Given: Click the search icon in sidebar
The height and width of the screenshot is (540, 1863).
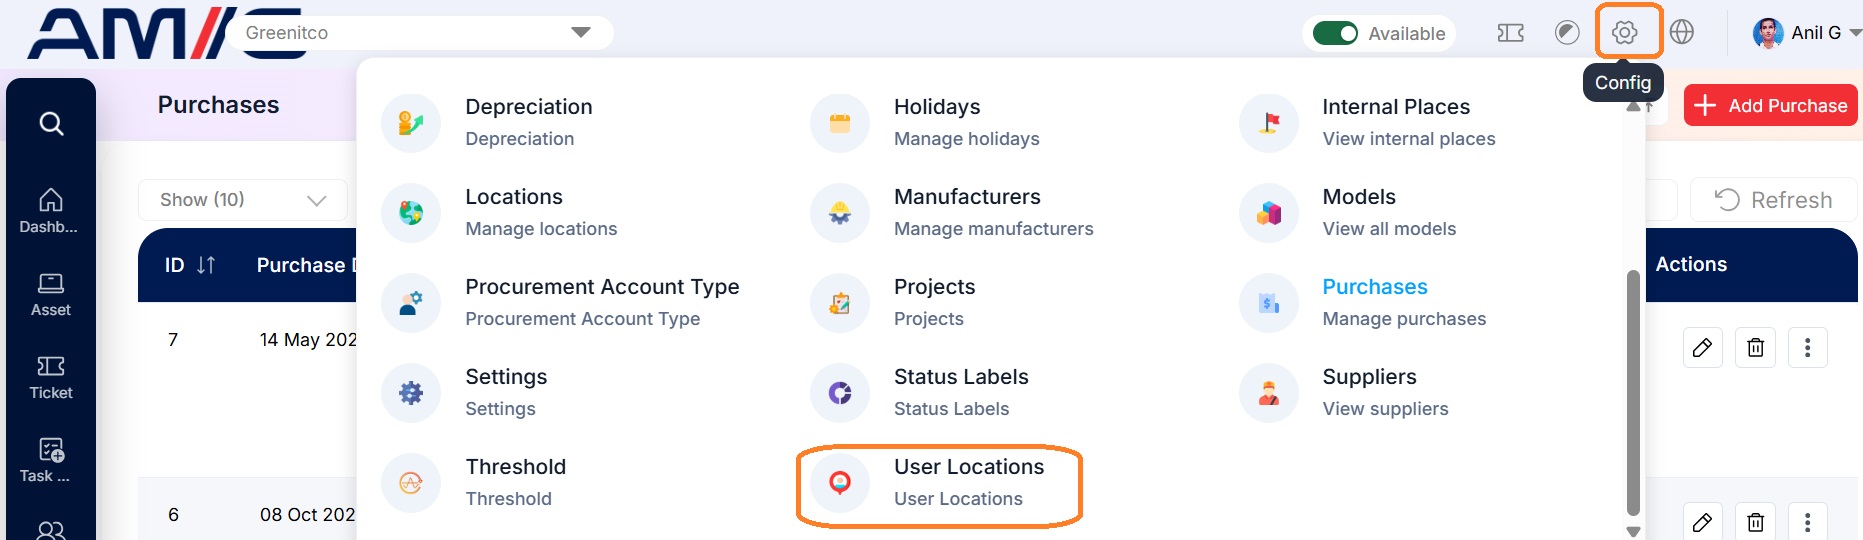Looking at the screenshot, I should click(51, 123).
